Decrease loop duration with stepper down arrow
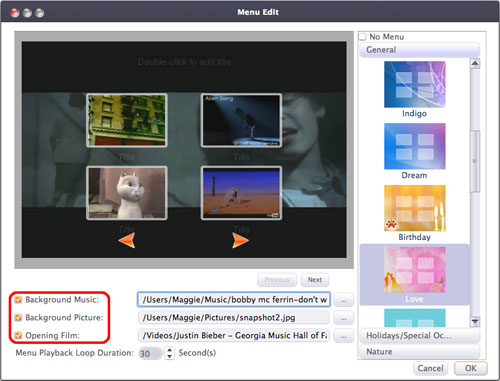The width and height of the screenshot is (500, 381). click(x=170, y=356)
